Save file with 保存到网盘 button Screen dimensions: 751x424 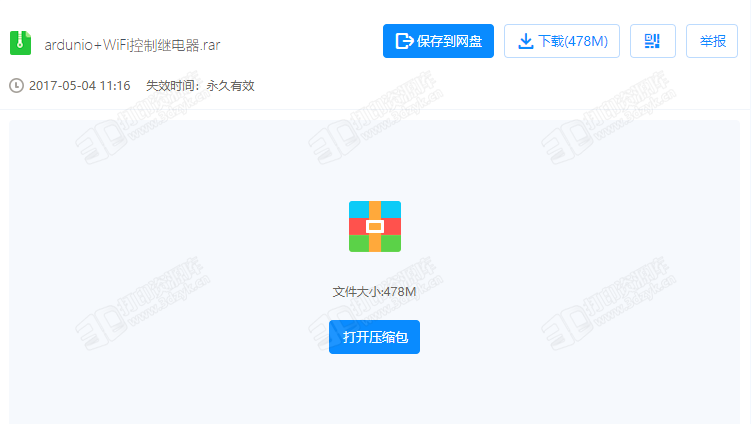pyautogui.click(x=438, y=41)
